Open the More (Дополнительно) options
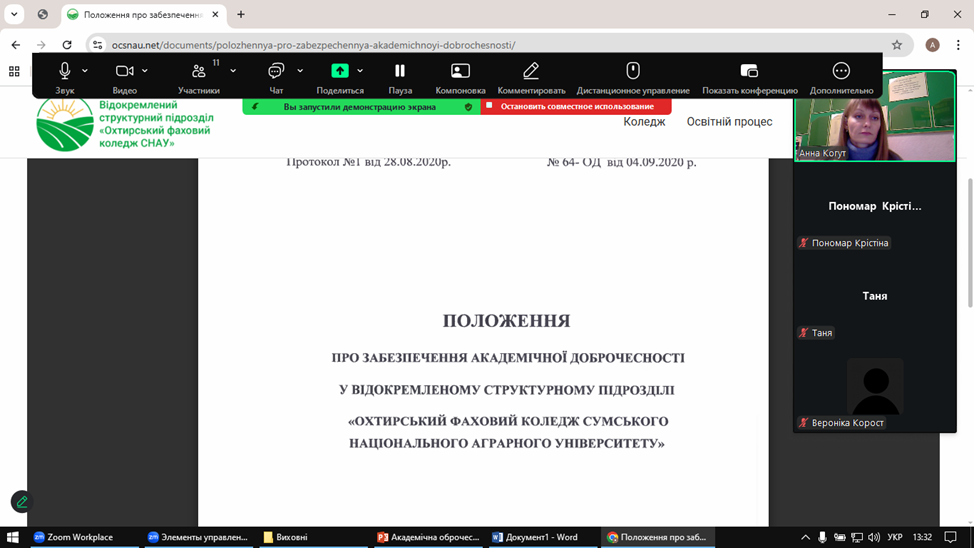 coord(841,76)
